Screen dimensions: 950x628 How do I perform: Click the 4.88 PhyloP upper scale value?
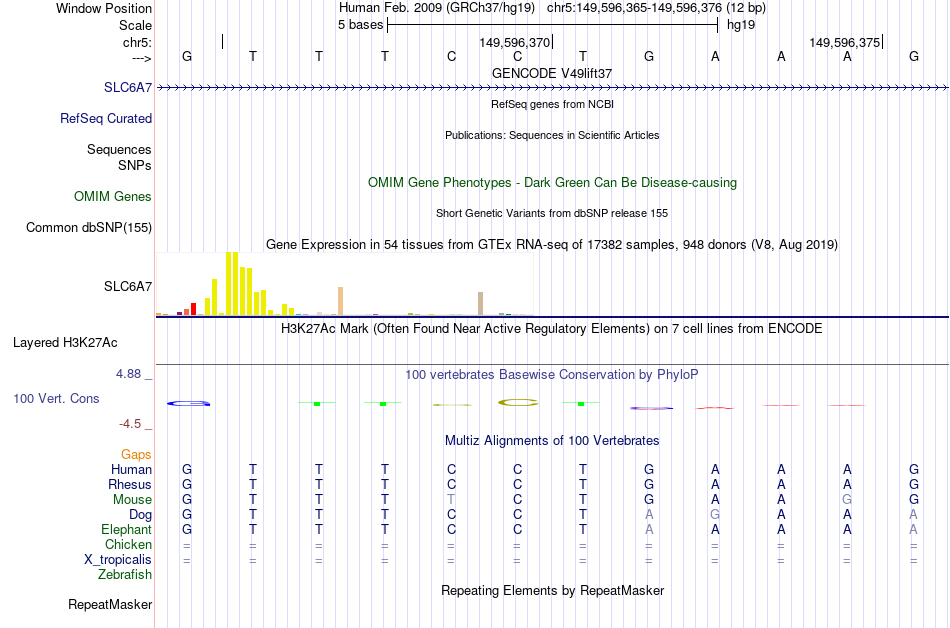point(129,374)
